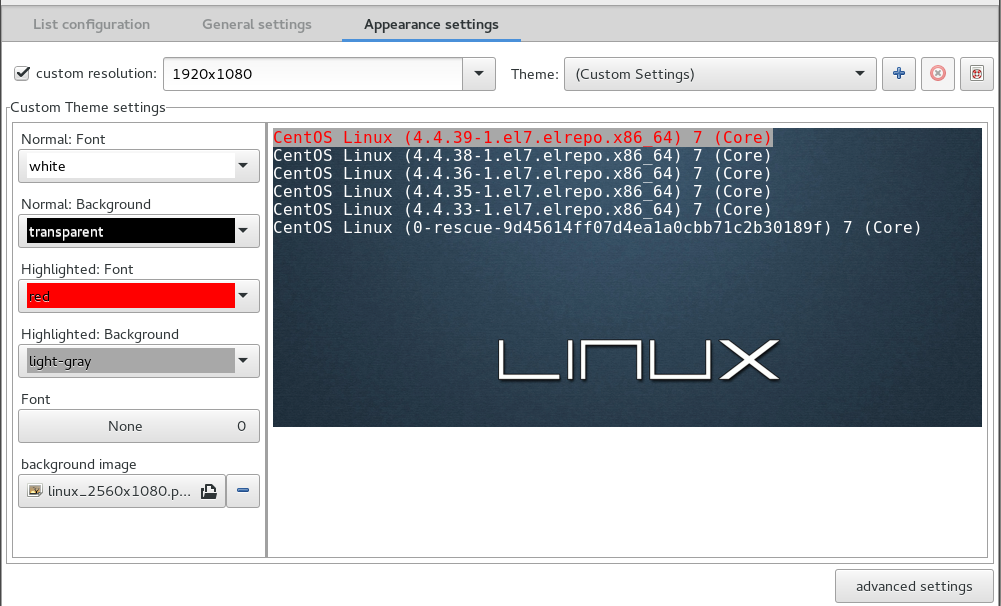Remove the theme with red circle icon
1001x606 pixels.
(938, 73)
